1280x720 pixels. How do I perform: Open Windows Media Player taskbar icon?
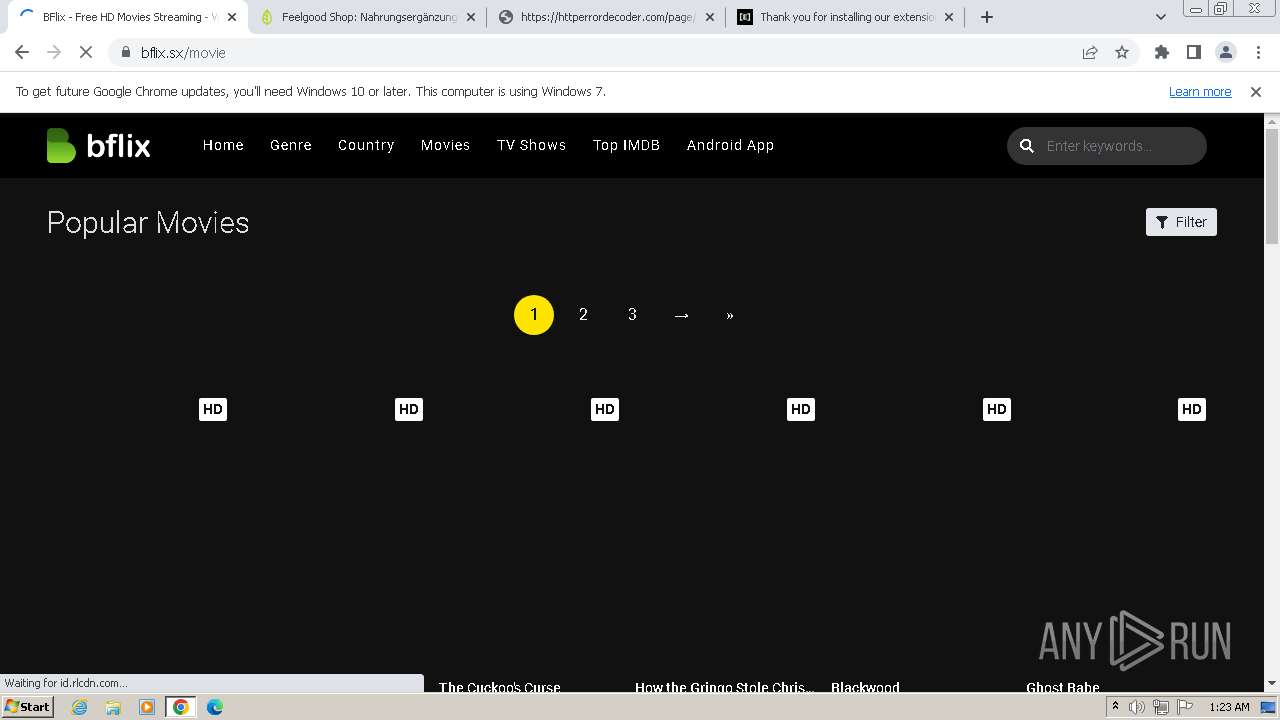(146, 707)
